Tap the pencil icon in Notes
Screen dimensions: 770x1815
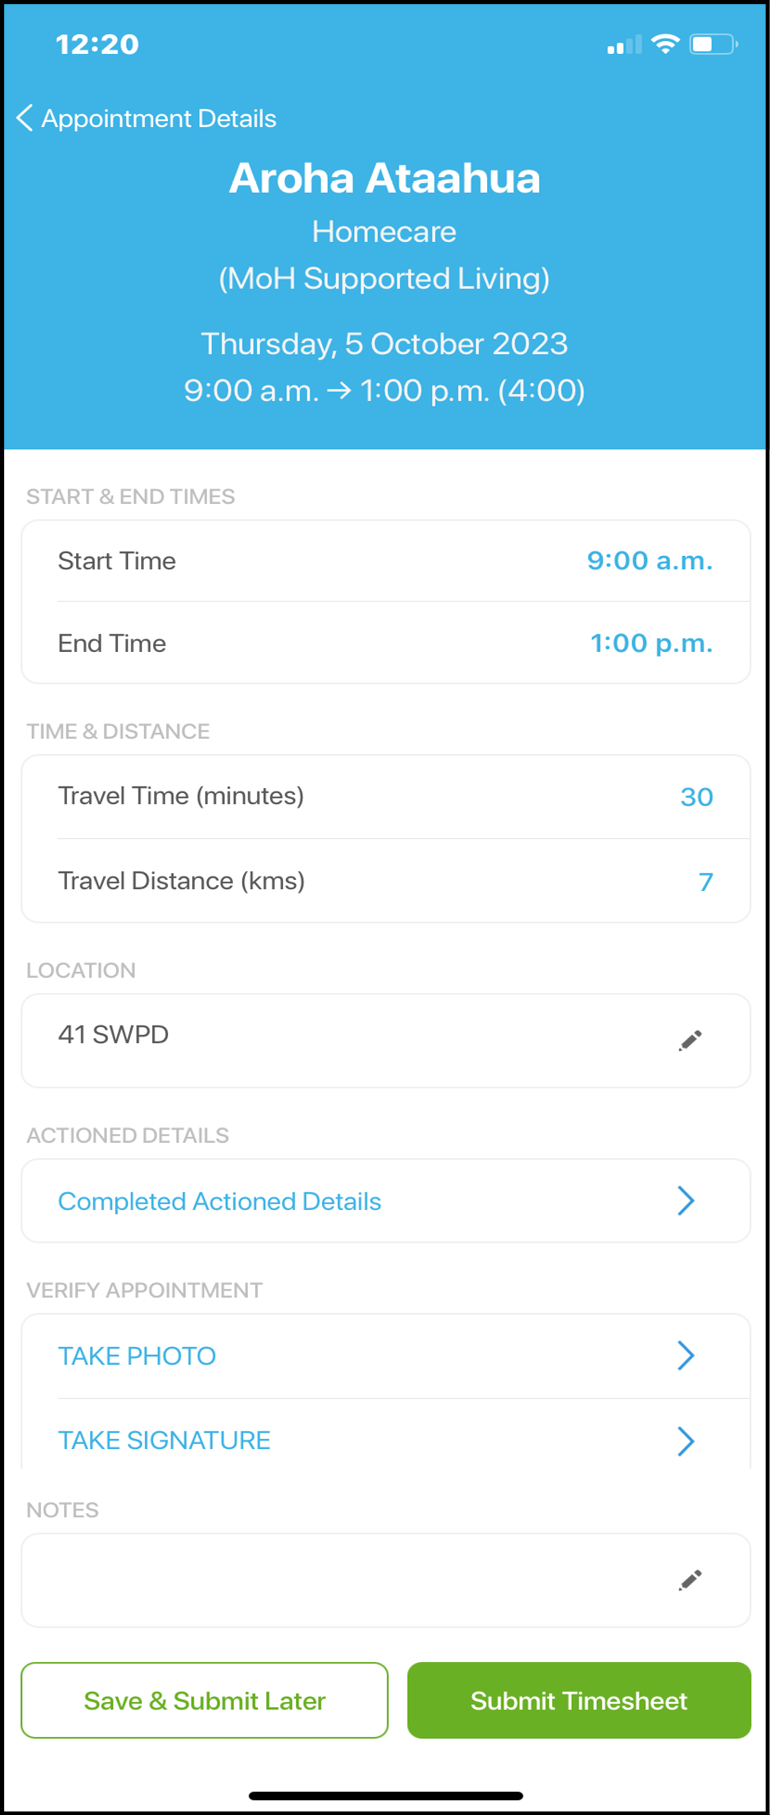(x=690, y=1579)
